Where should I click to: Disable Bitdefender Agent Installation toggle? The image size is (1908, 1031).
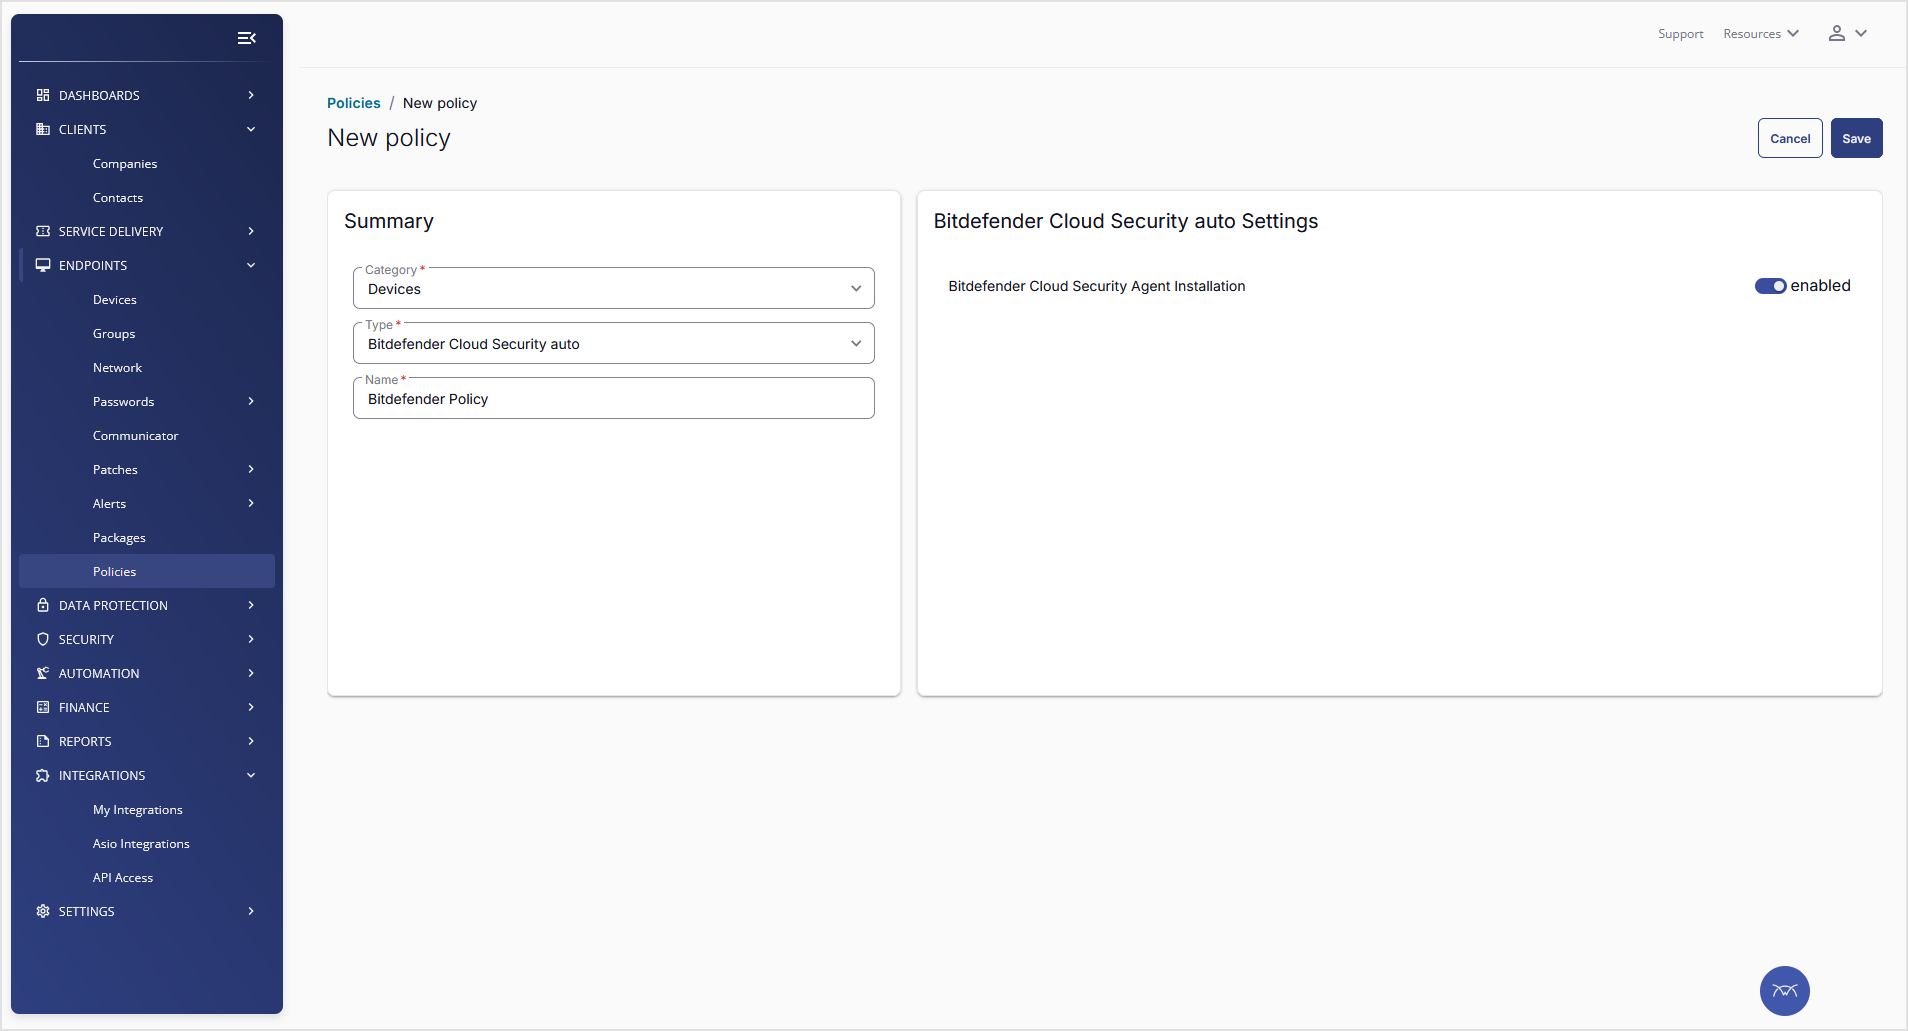[1770, 286]
